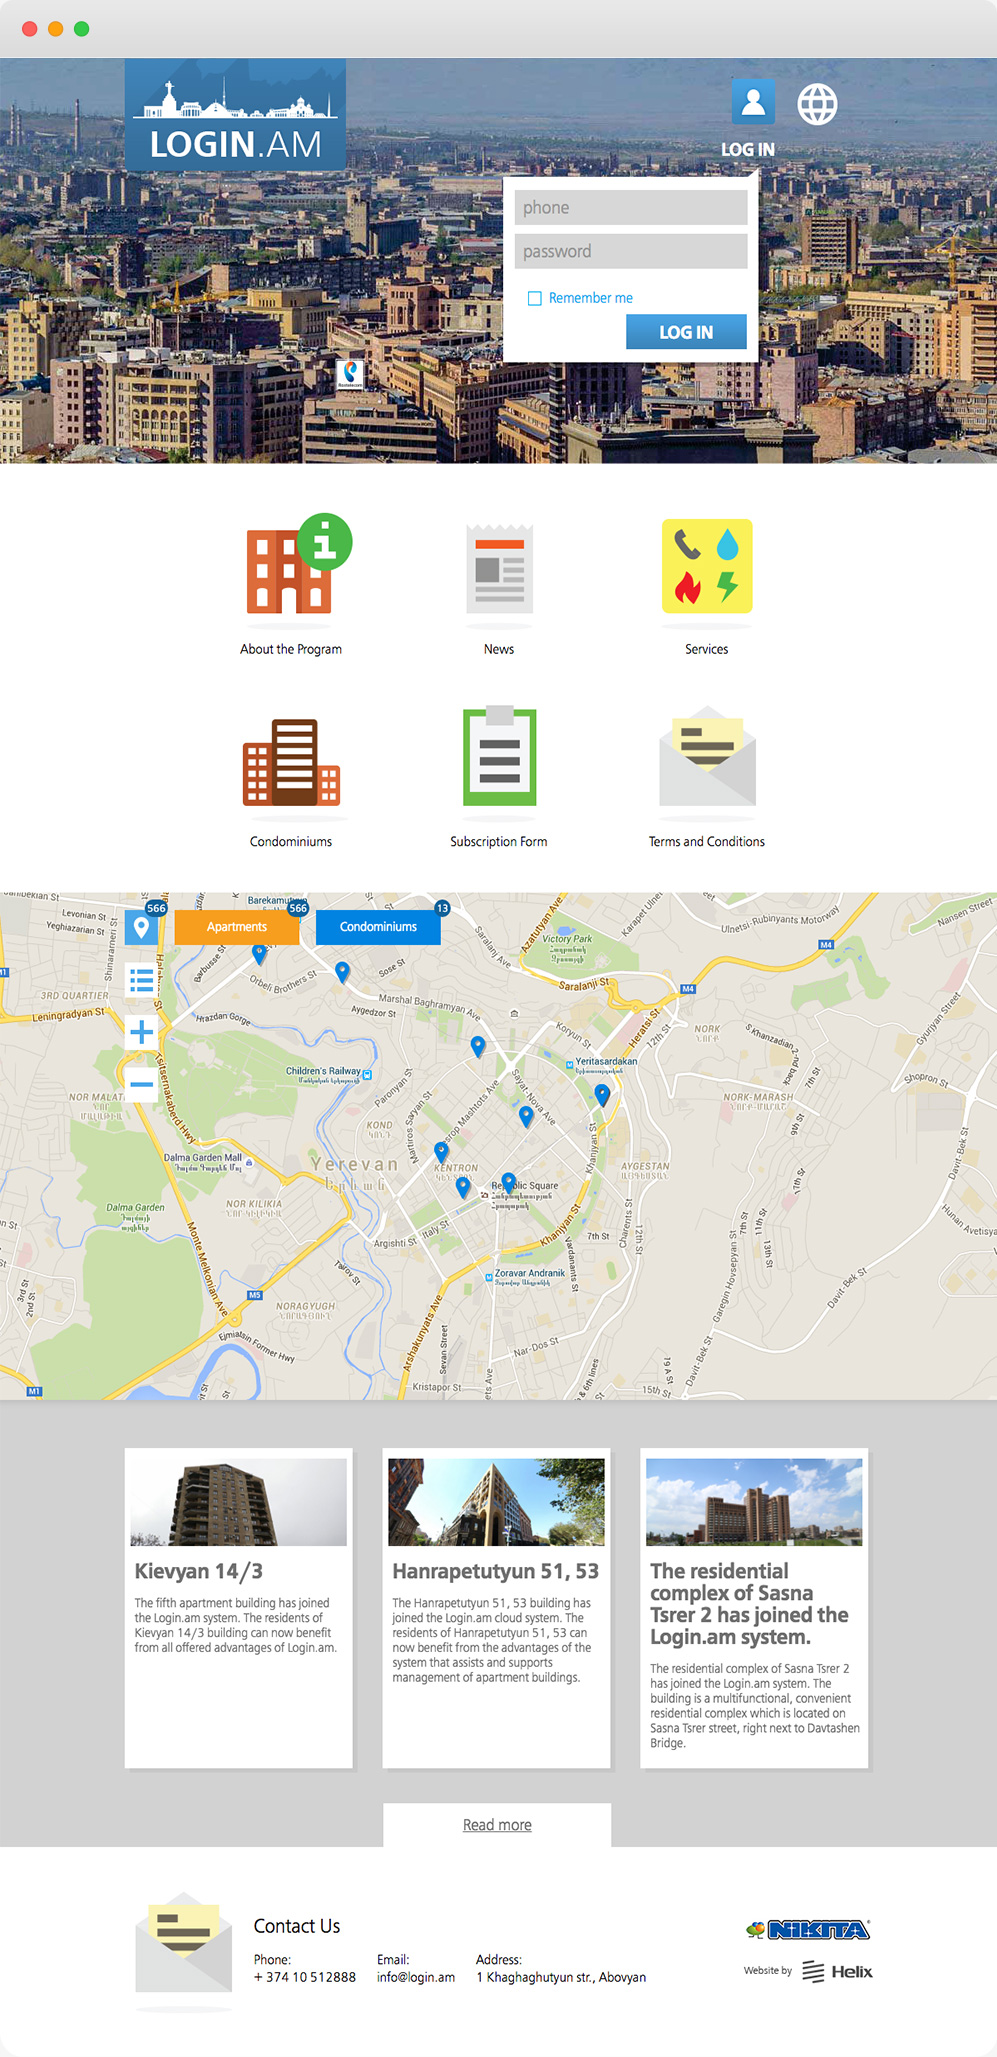Click the address 1 Khaghaghutyun str., Abovyan
The width and height of the screenshot is (997, 2057).
pyautogui.click(x=561, y=1977)
